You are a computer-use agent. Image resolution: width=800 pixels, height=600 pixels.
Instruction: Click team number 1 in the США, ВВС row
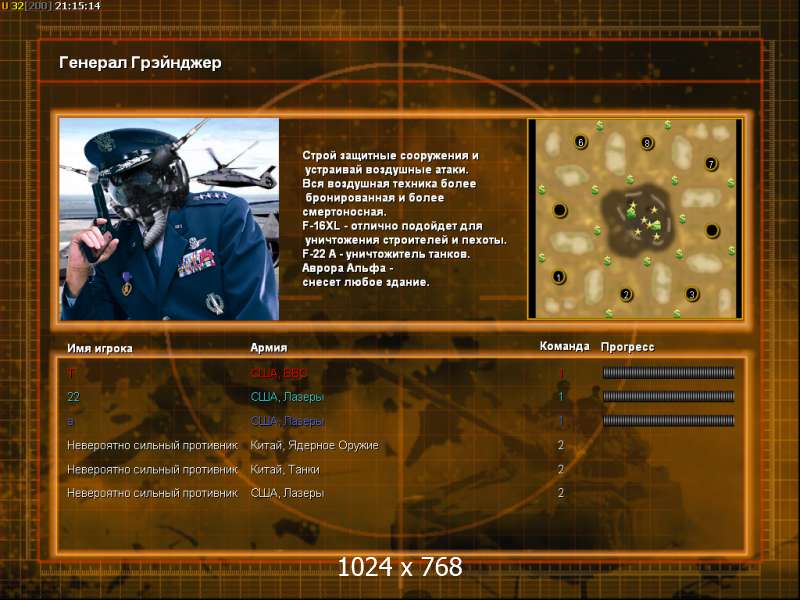(561, 373)
